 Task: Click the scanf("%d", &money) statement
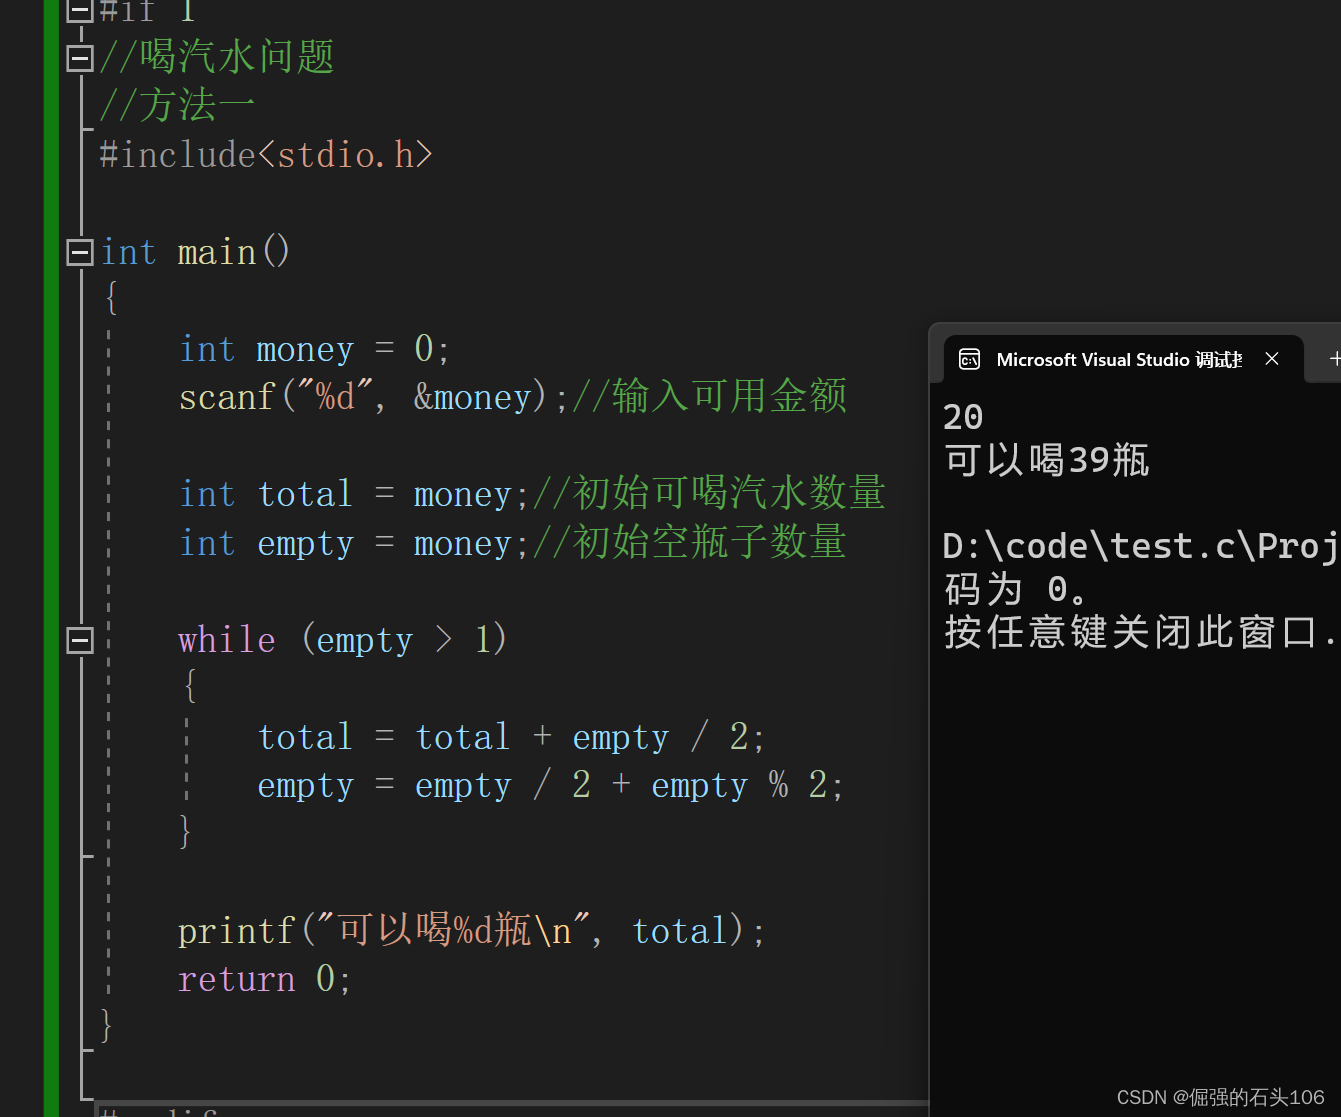(373, 397)
